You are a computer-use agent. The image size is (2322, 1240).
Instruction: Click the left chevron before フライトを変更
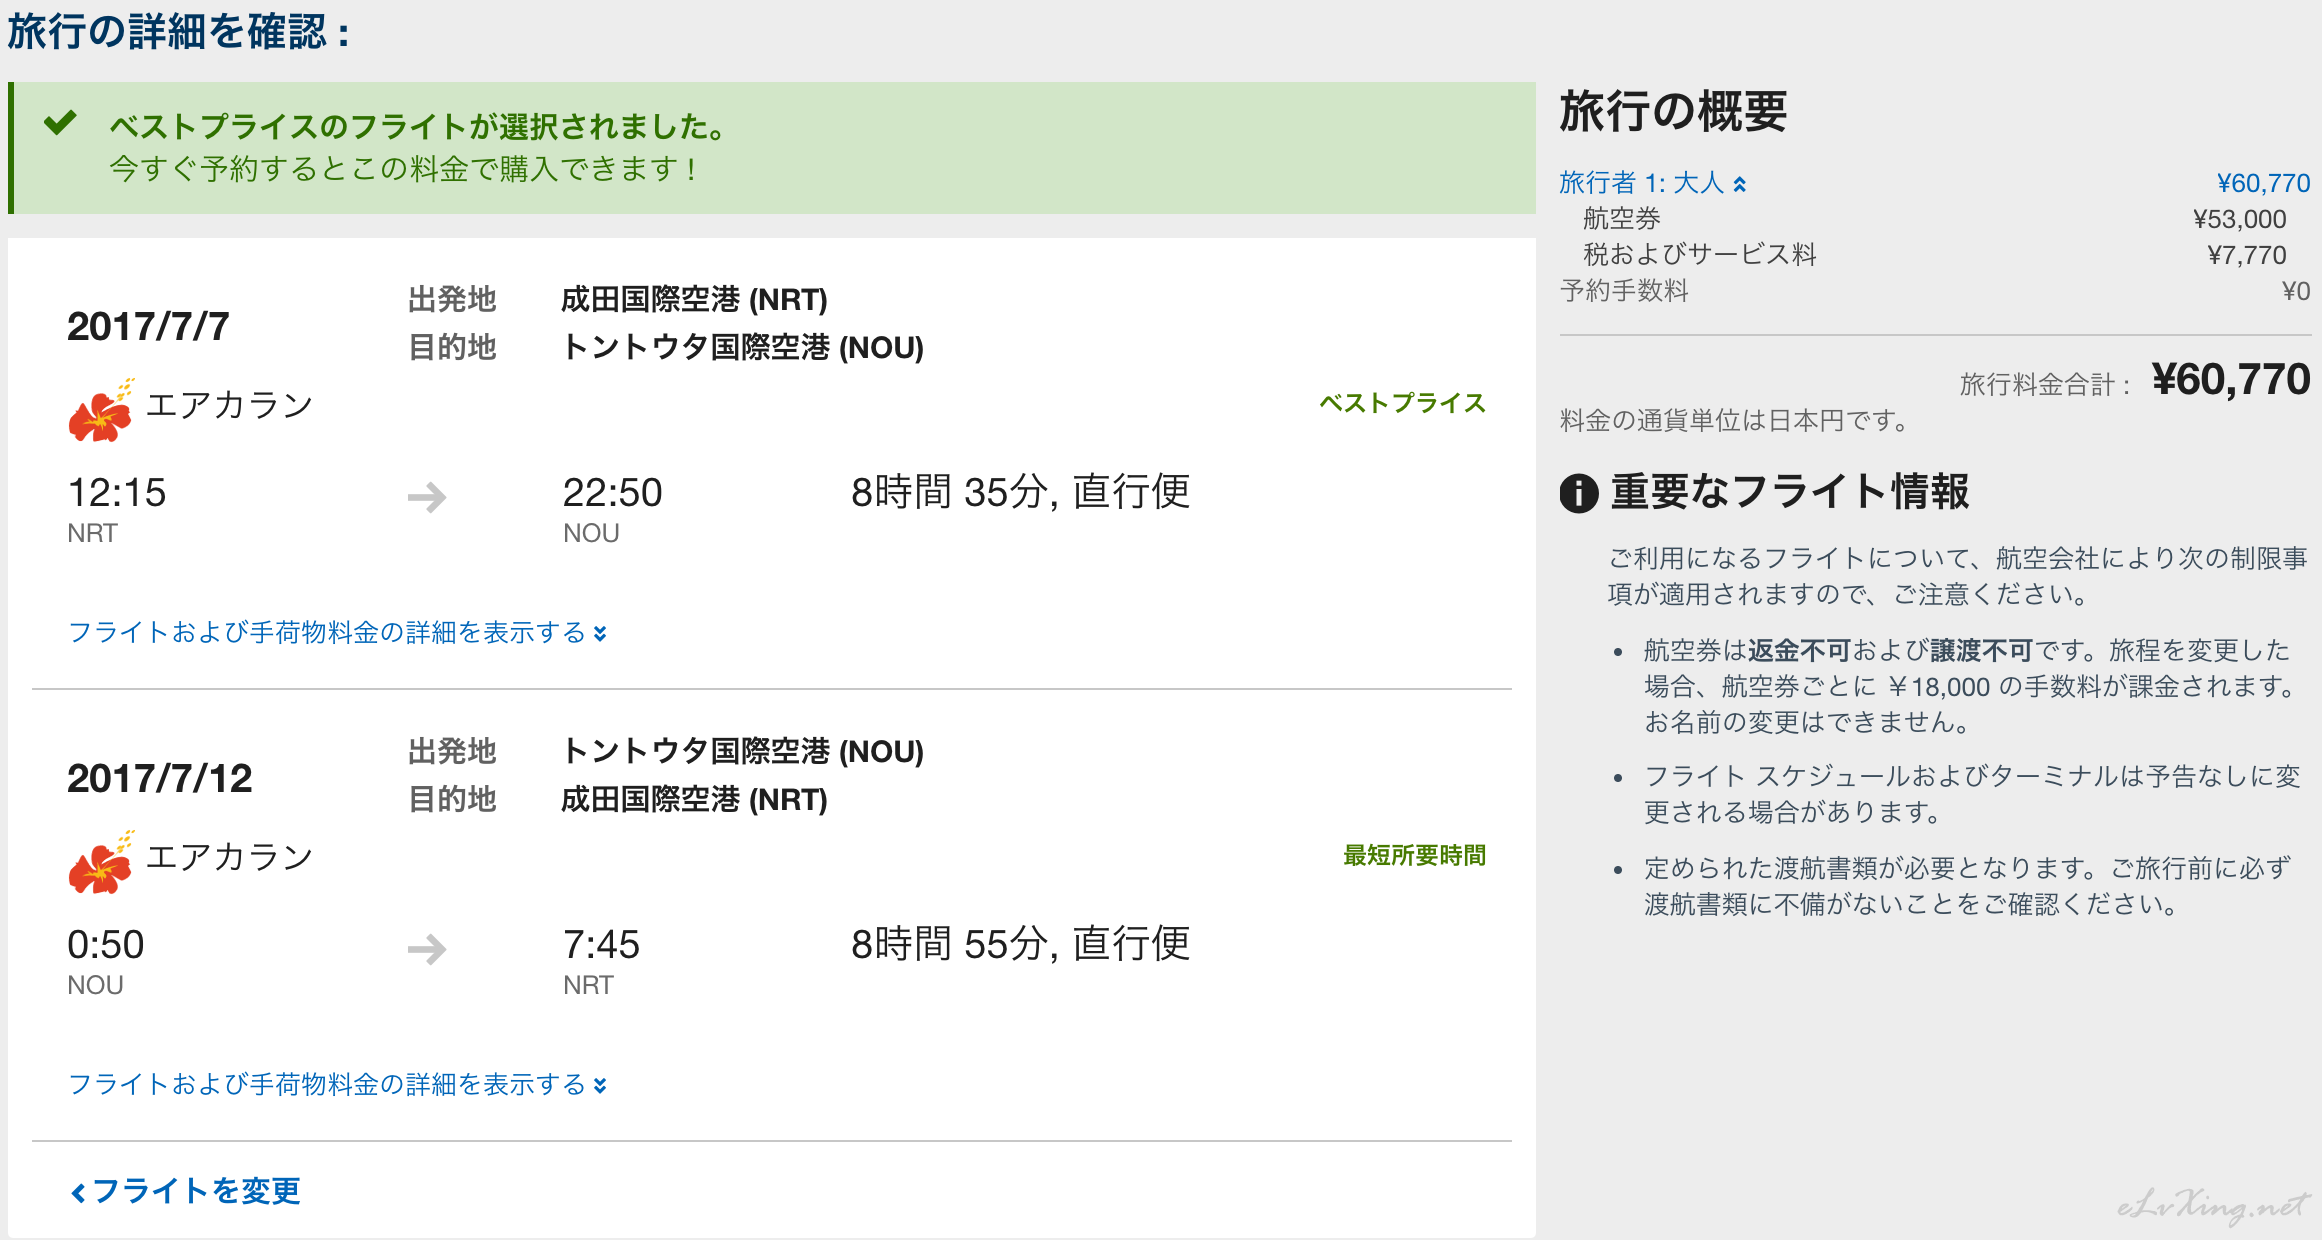coord(78,1192)
